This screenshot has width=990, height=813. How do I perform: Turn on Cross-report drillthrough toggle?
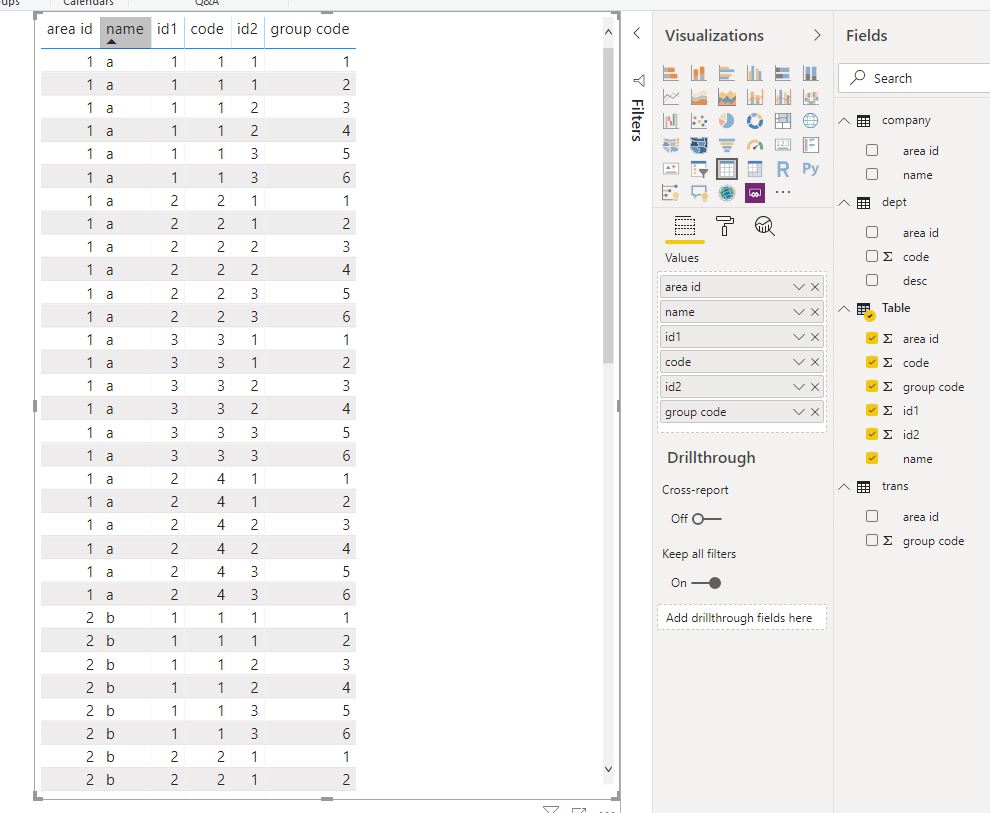pyautogui.click(x=707, y=519)
